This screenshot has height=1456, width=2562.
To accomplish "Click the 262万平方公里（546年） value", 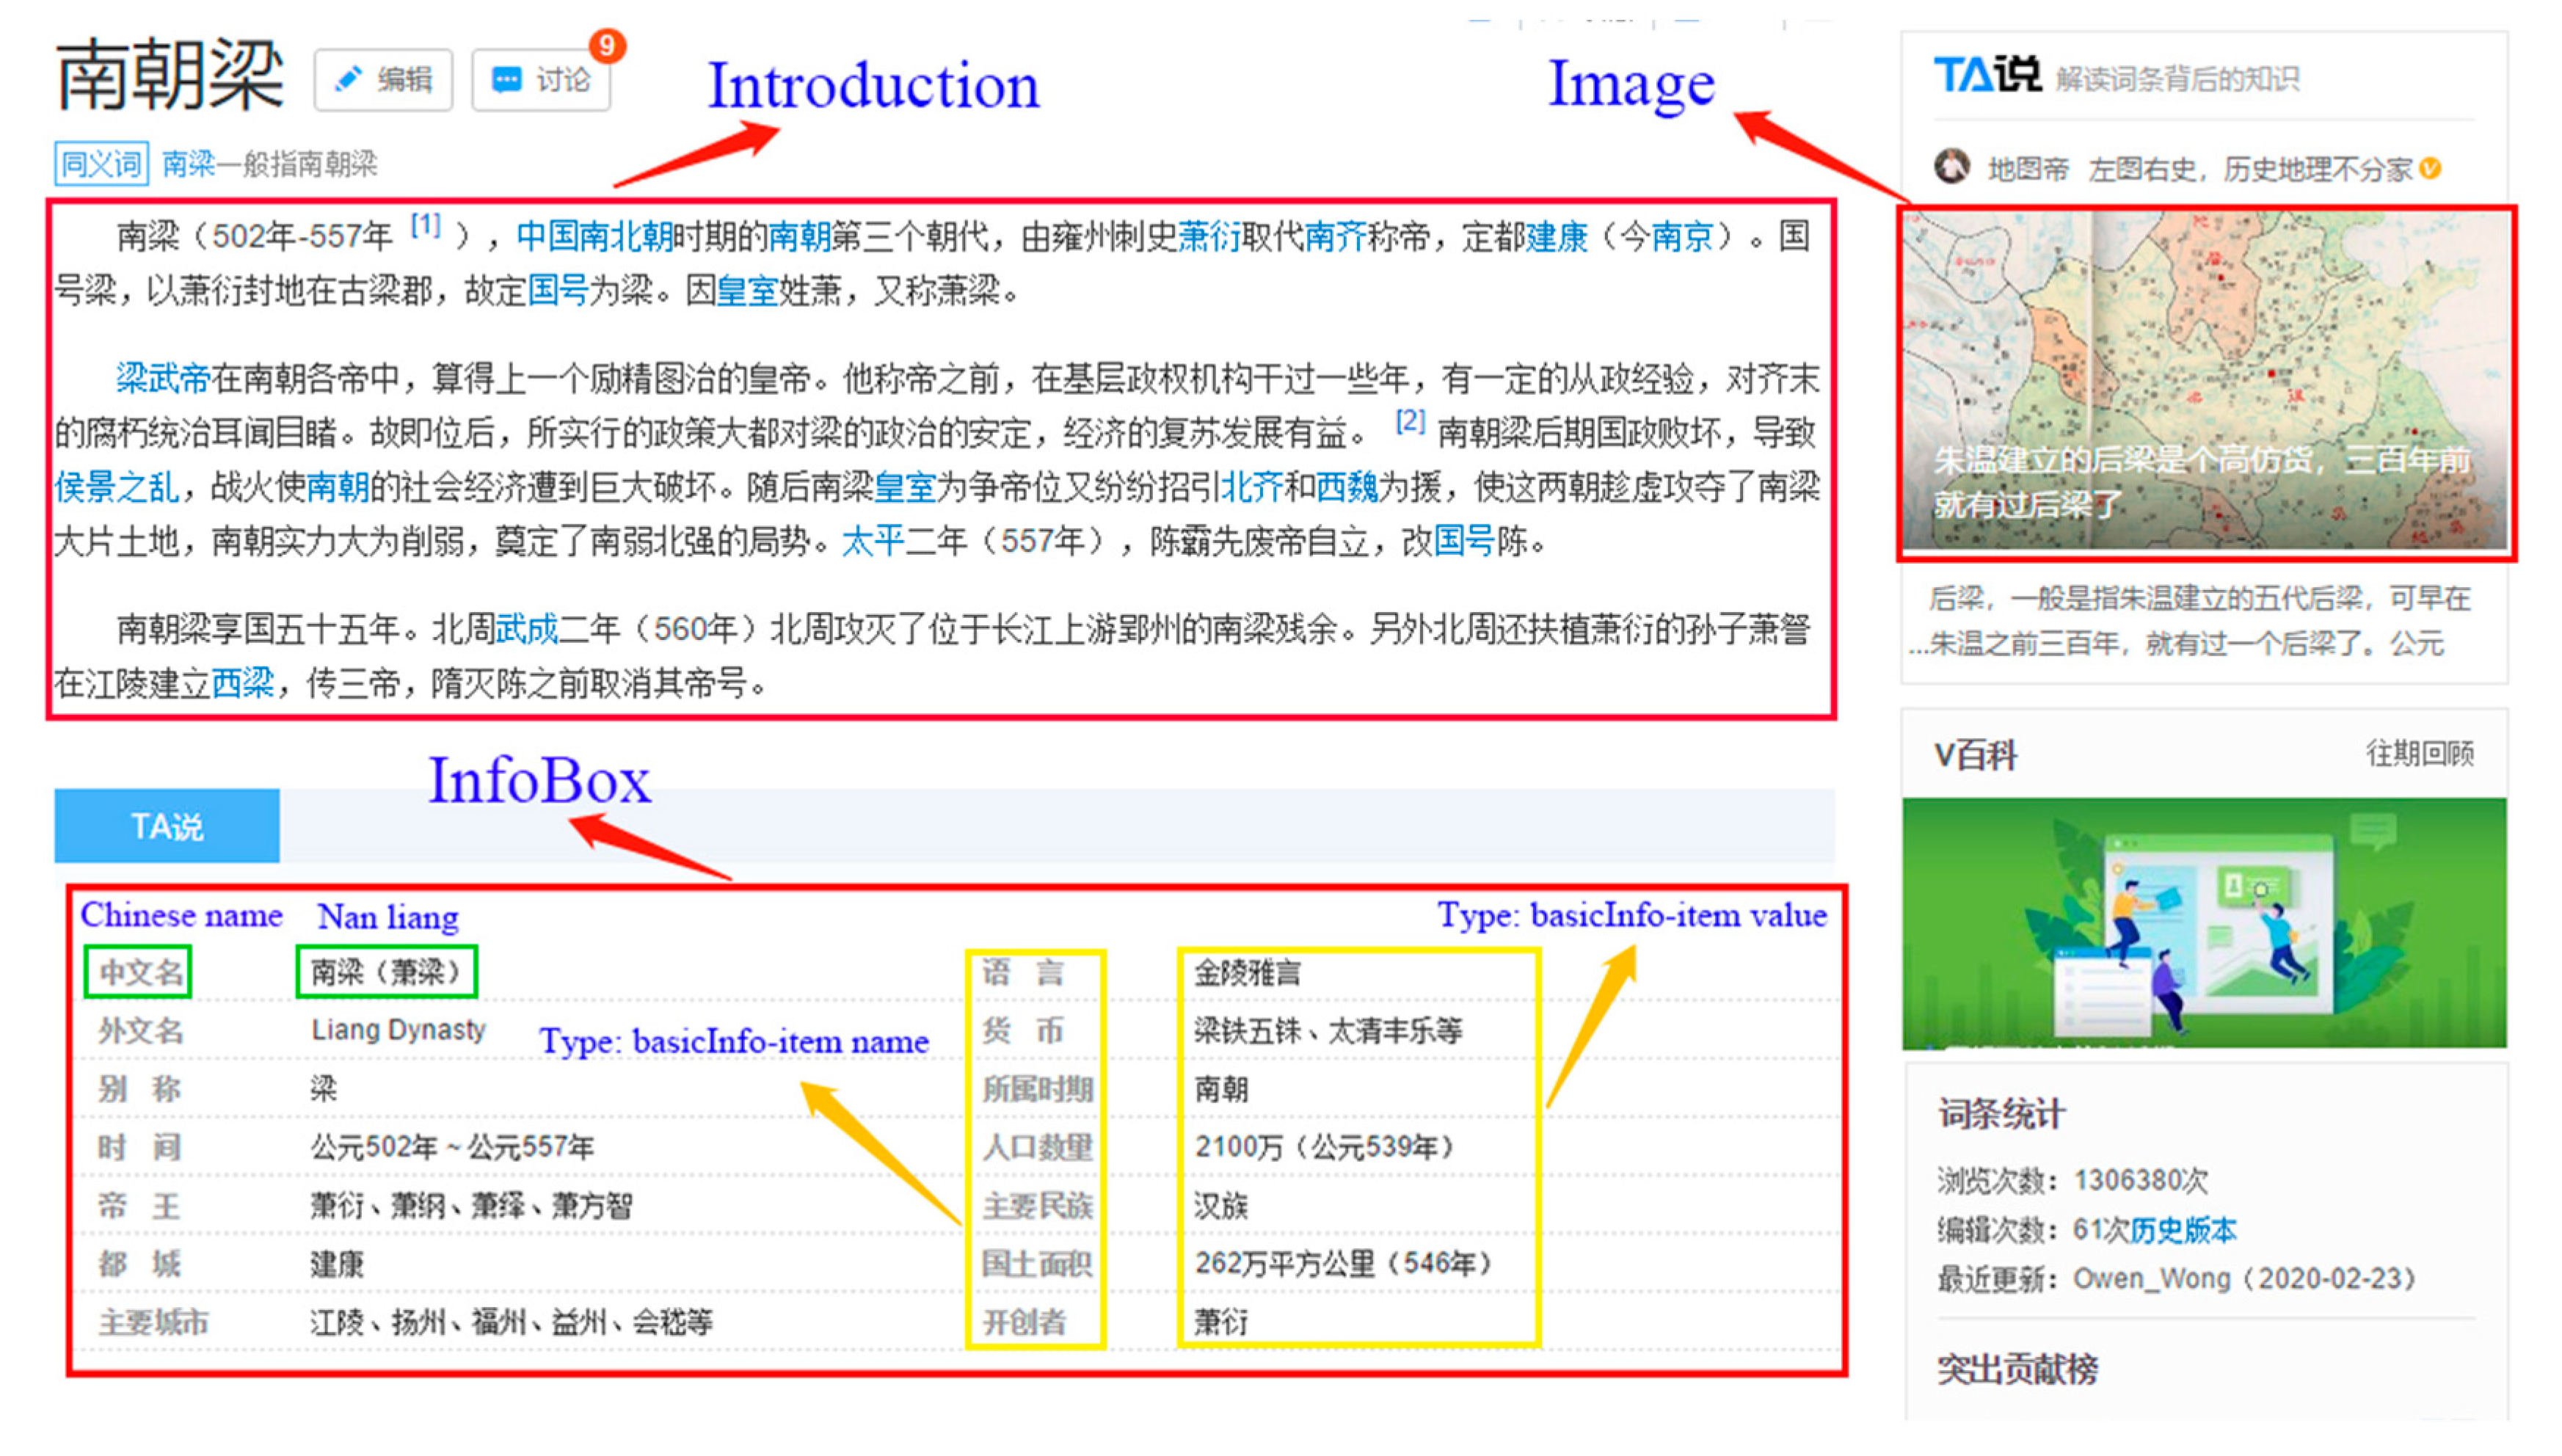I will (x=1344, y=1264).
